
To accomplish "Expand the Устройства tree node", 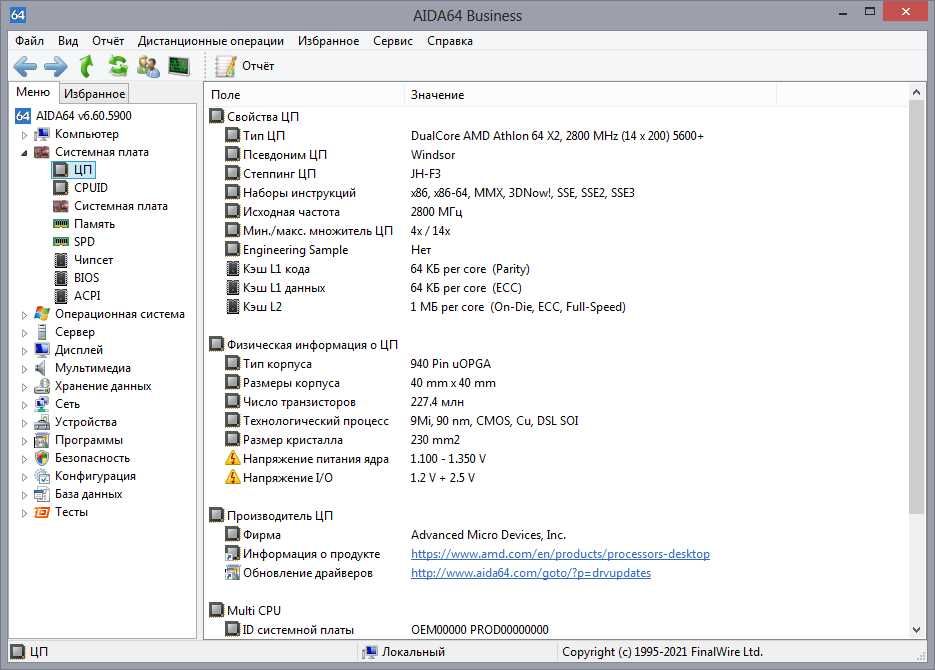I will 24,423.
